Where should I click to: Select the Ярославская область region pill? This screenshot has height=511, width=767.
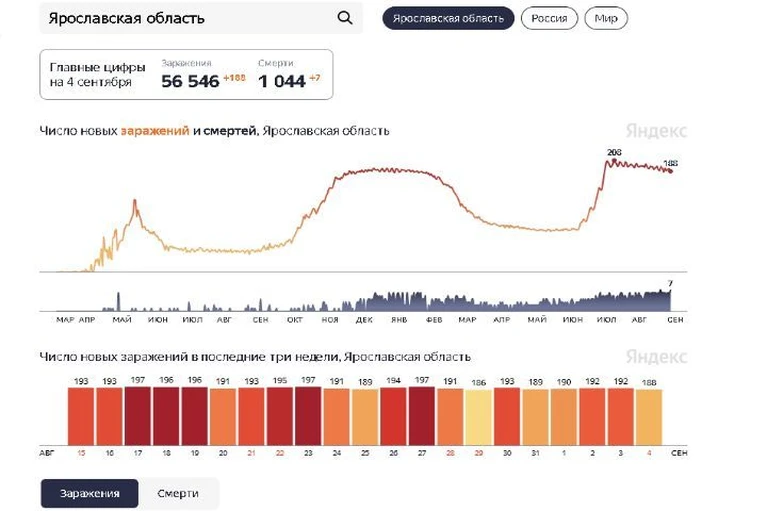(x=448, y=19)
